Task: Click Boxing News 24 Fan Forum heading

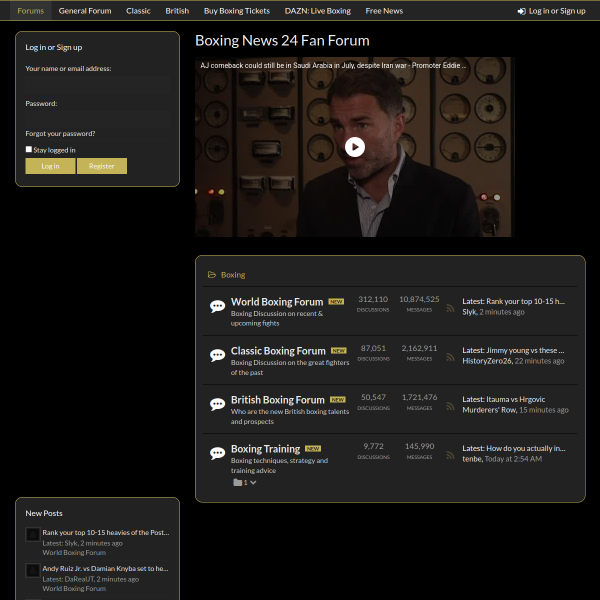Action: click(282, 41)
